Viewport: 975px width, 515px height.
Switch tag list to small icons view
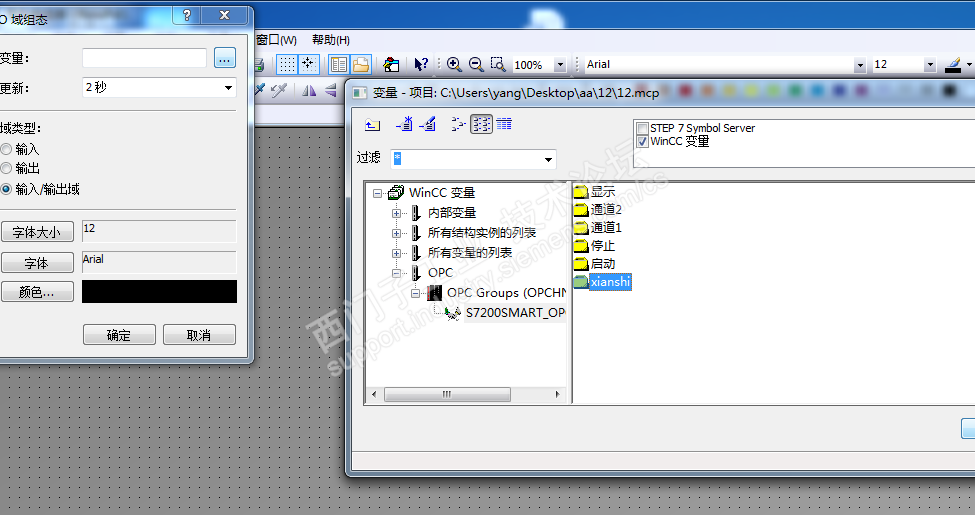(458, 124)
